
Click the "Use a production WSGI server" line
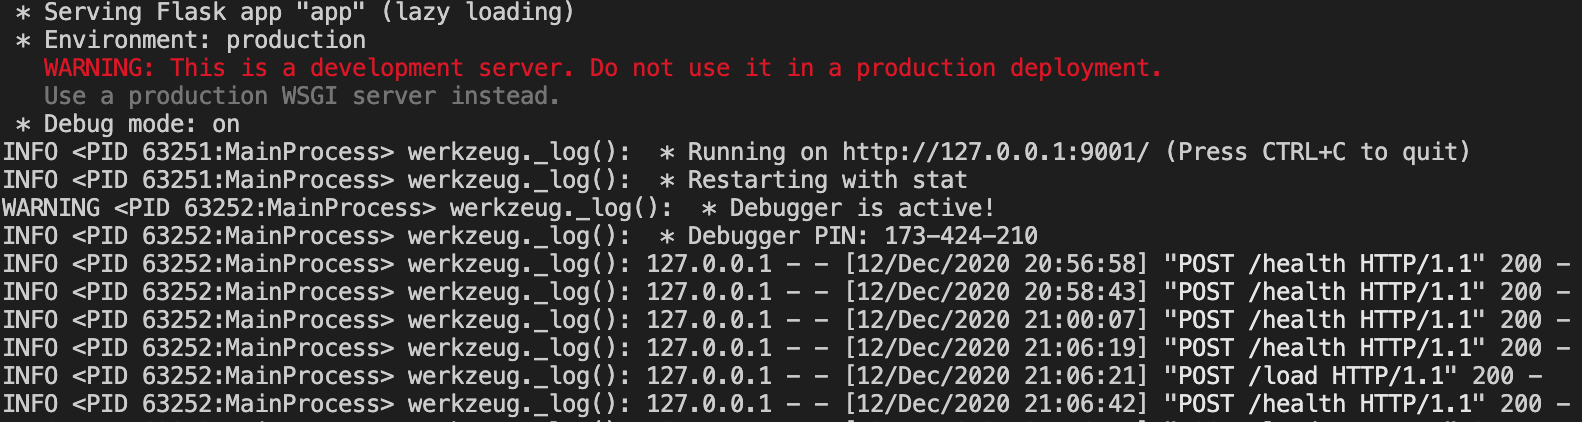[x=301, y=96]
